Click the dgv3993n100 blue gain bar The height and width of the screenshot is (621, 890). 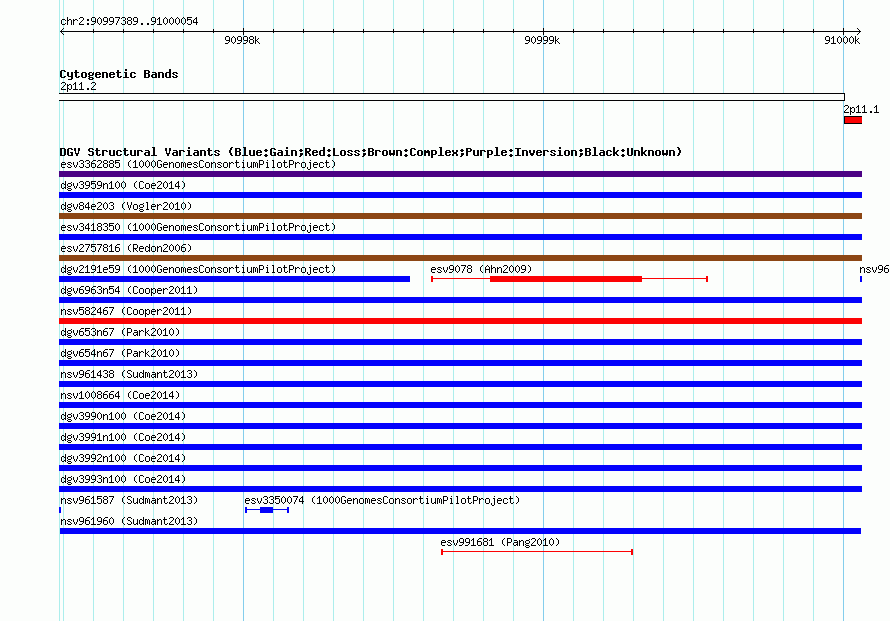[x=460, y=489]
